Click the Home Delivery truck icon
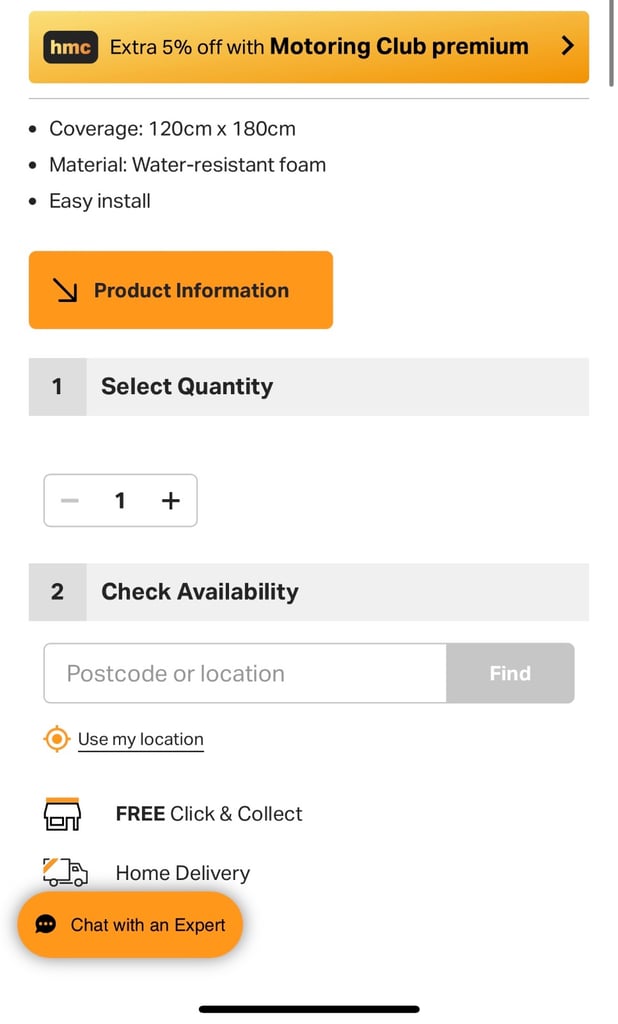This screenshot has width=618, height=1024. 65,872
